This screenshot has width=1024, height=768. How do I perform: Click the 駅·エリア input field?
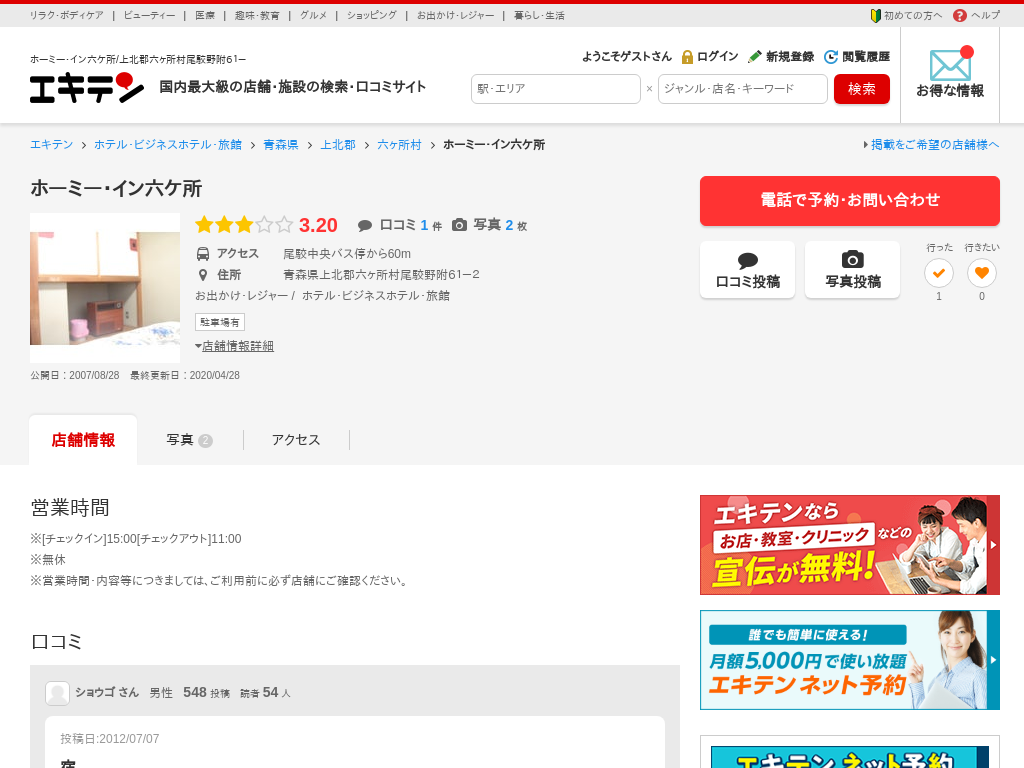click(556, 89)
